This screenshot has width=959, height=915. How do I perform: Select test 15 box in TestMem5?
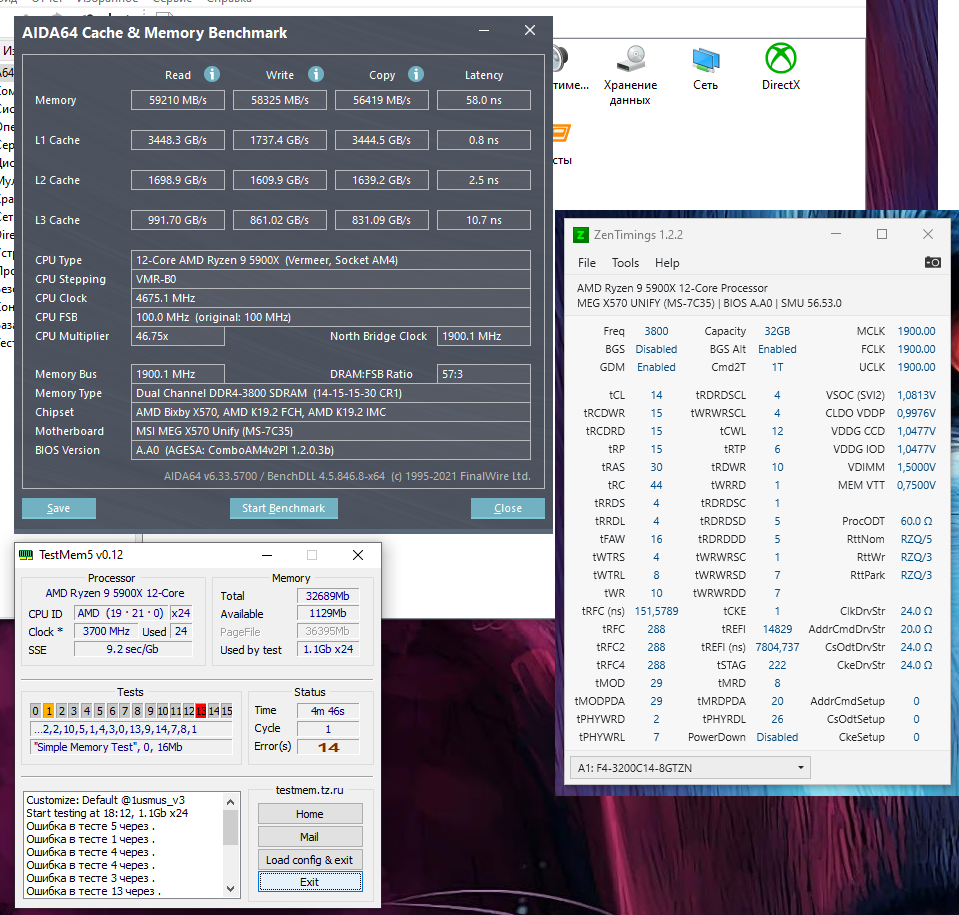point(227,711)
